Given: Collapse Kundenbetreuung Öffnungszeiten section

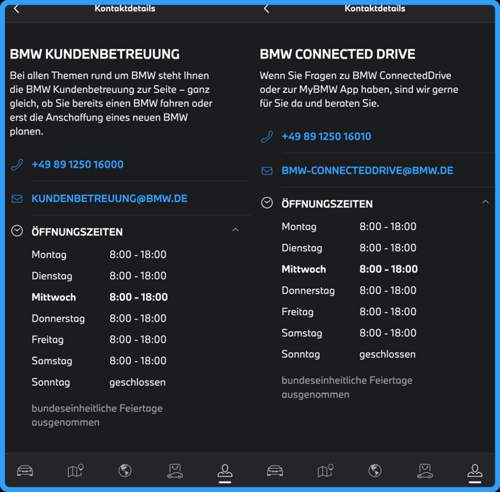Looking at the screenshot, I should (235, 230).
